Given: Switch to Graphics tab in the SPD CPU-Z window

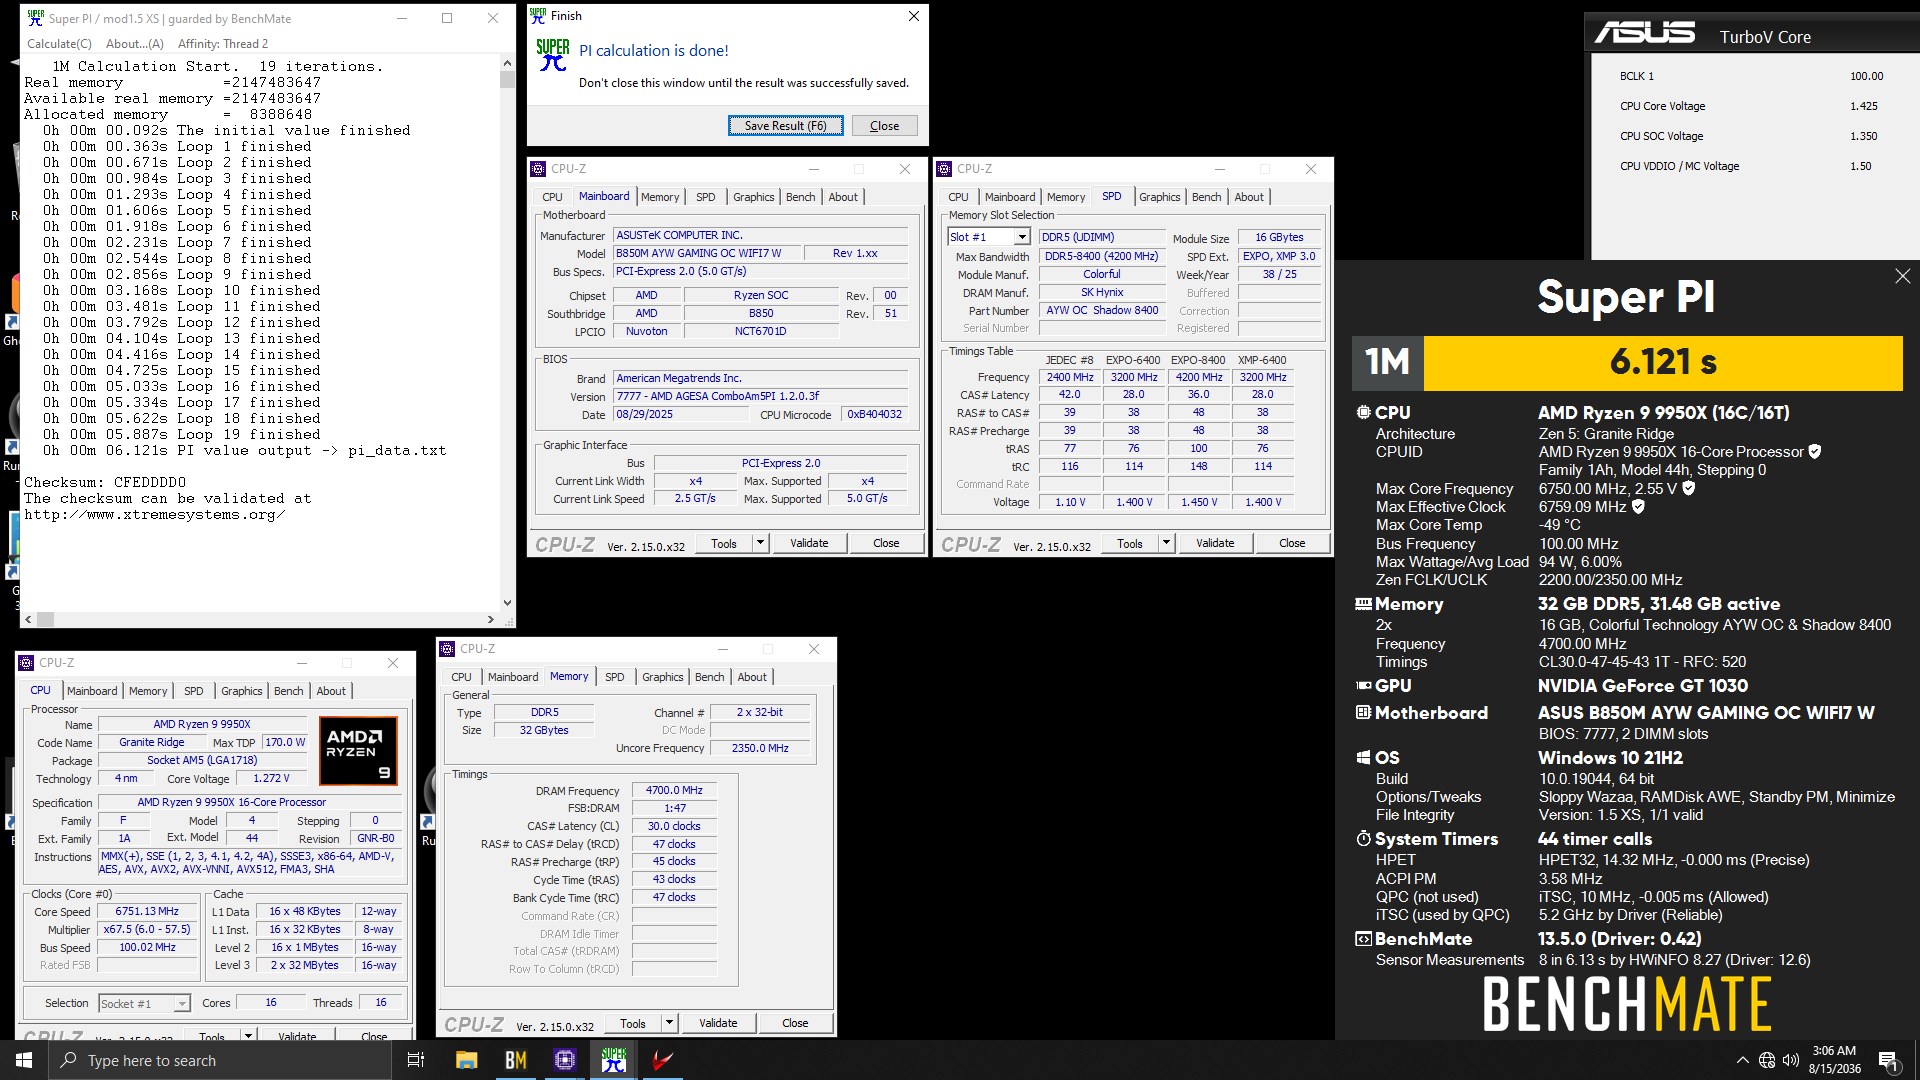Looking at the screenshot, I should tap(1159, 197).
